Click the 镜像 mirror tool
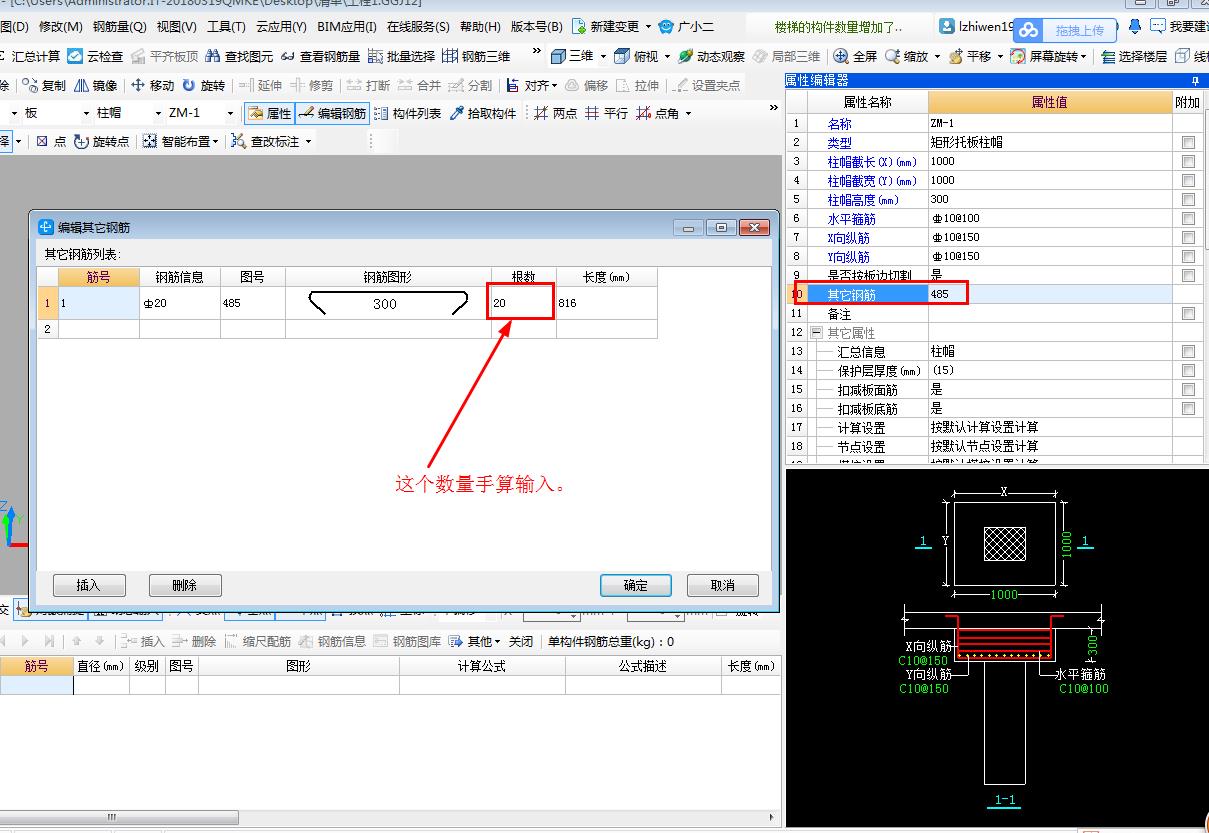Viewport: 1209px width, 833px height. (96, 86)
